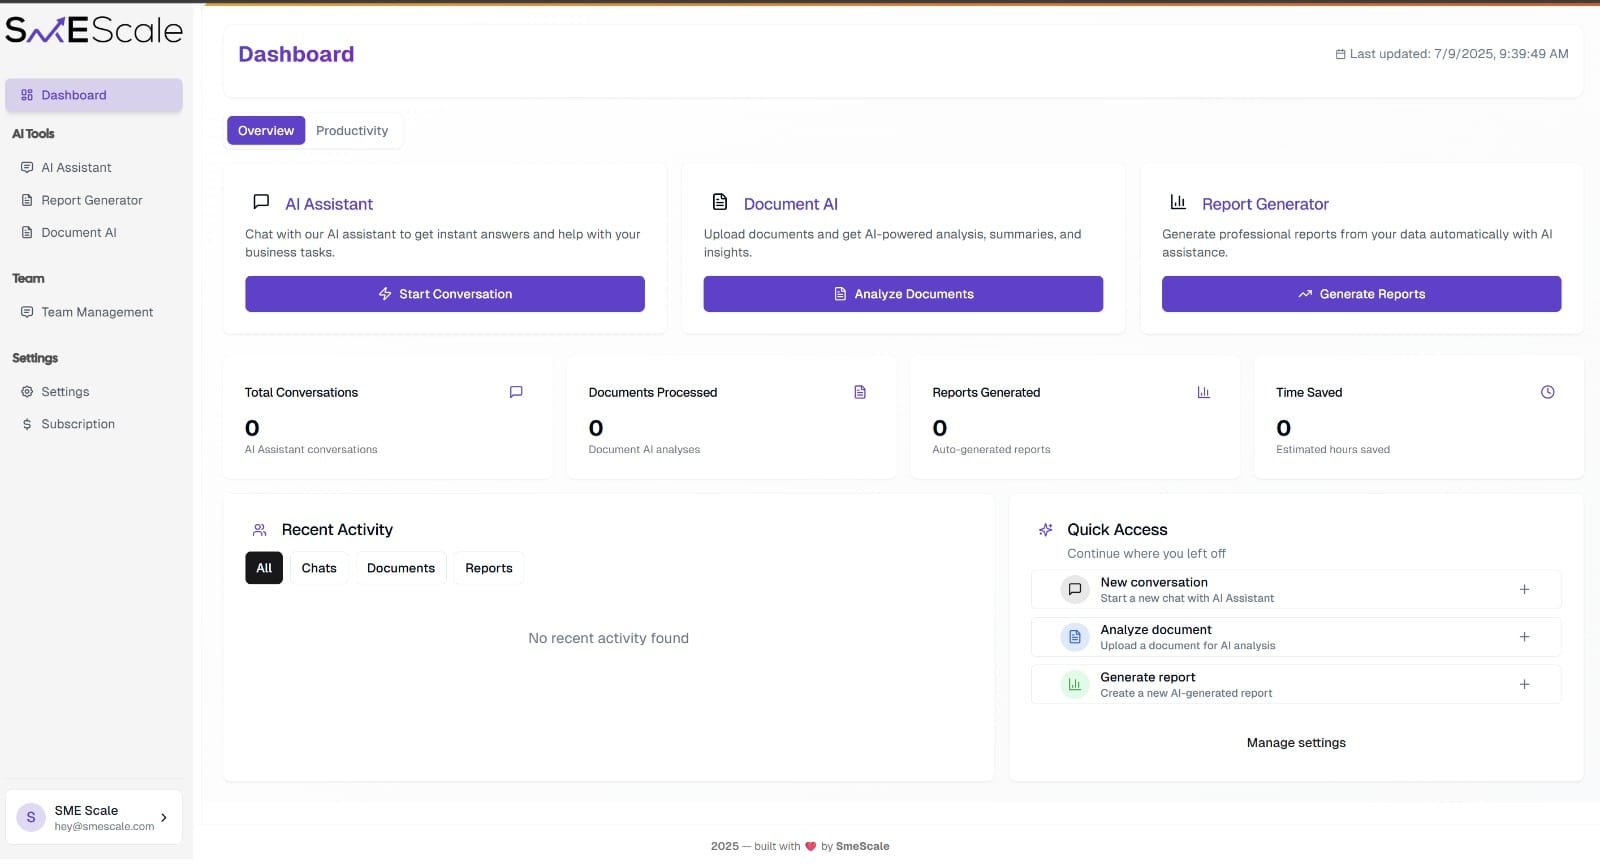Click the green Generate report chart icon
The width and height of the screenshot is (1600, 864).
(x=1074, y=685)
